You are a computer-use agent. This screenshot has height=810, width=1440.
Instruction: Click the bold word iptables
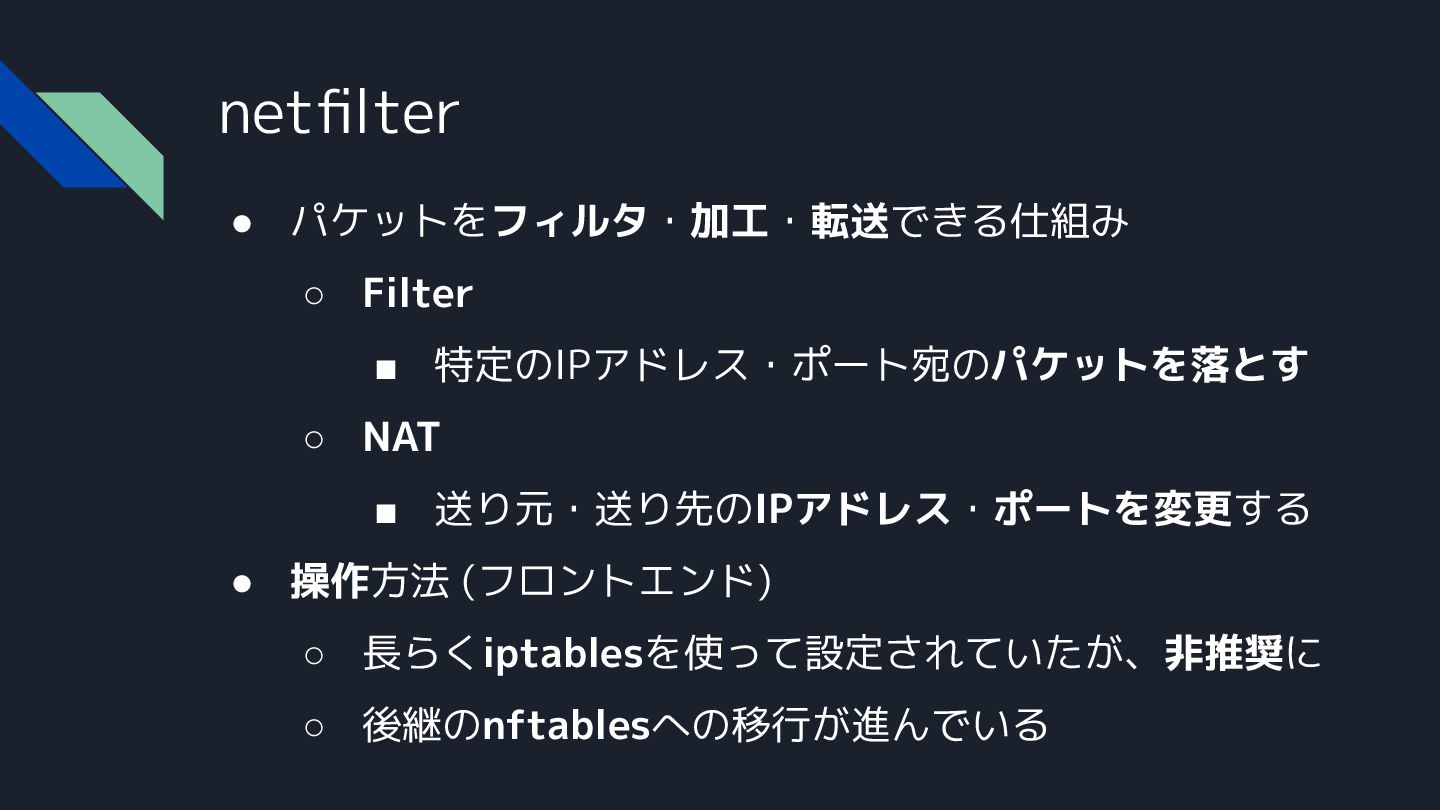(563, 654)
